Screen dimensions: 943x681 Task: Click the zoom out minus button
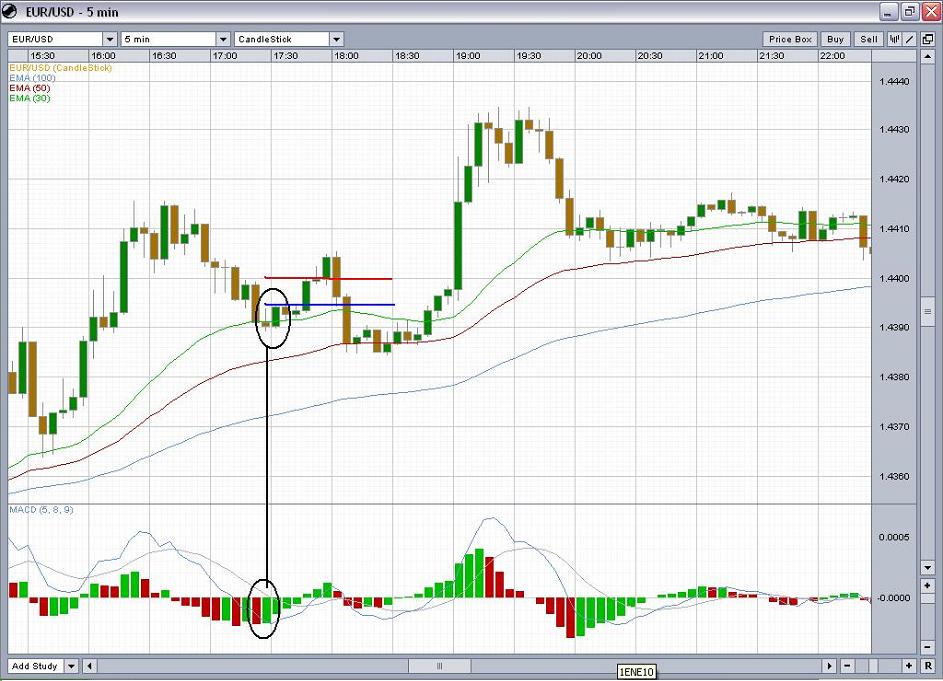(x=847, y=666)
